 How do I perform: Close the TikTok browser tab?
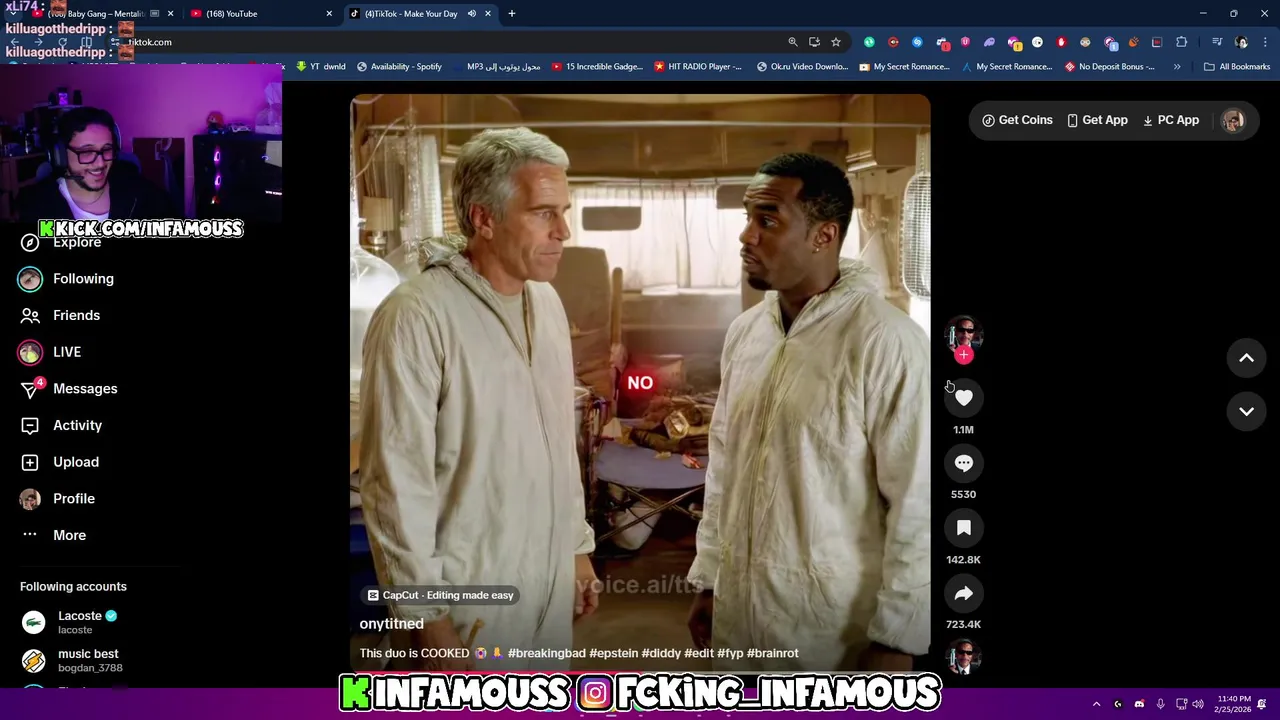[x=488, y=14]
